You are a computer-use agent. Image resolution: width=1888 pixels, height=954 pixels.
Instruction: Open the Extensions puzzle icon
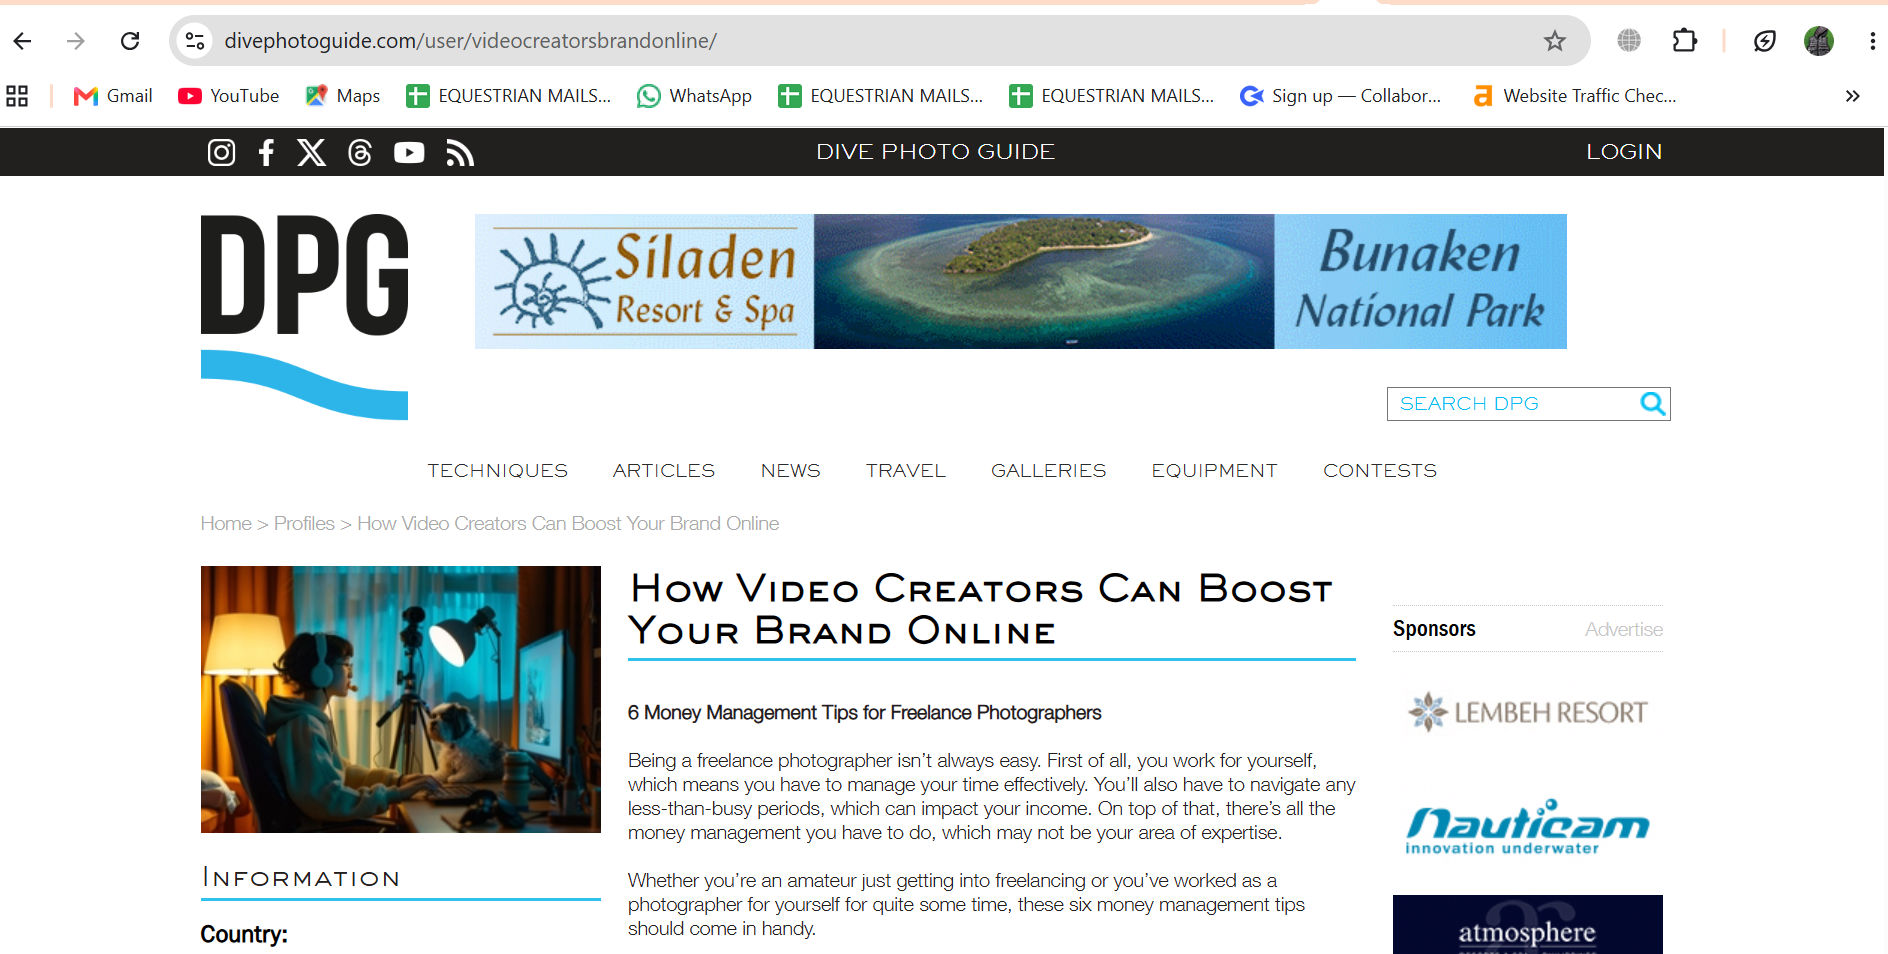pyautogui.click(x=1685, y=41)
